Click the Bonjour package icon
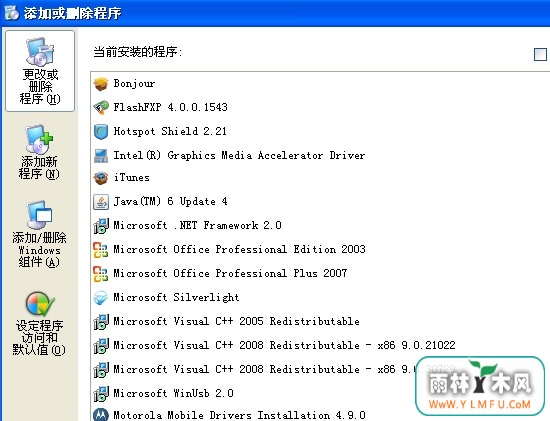Viewport: 550px width, 421px height. pyautogui.click(x=101, y=84)
